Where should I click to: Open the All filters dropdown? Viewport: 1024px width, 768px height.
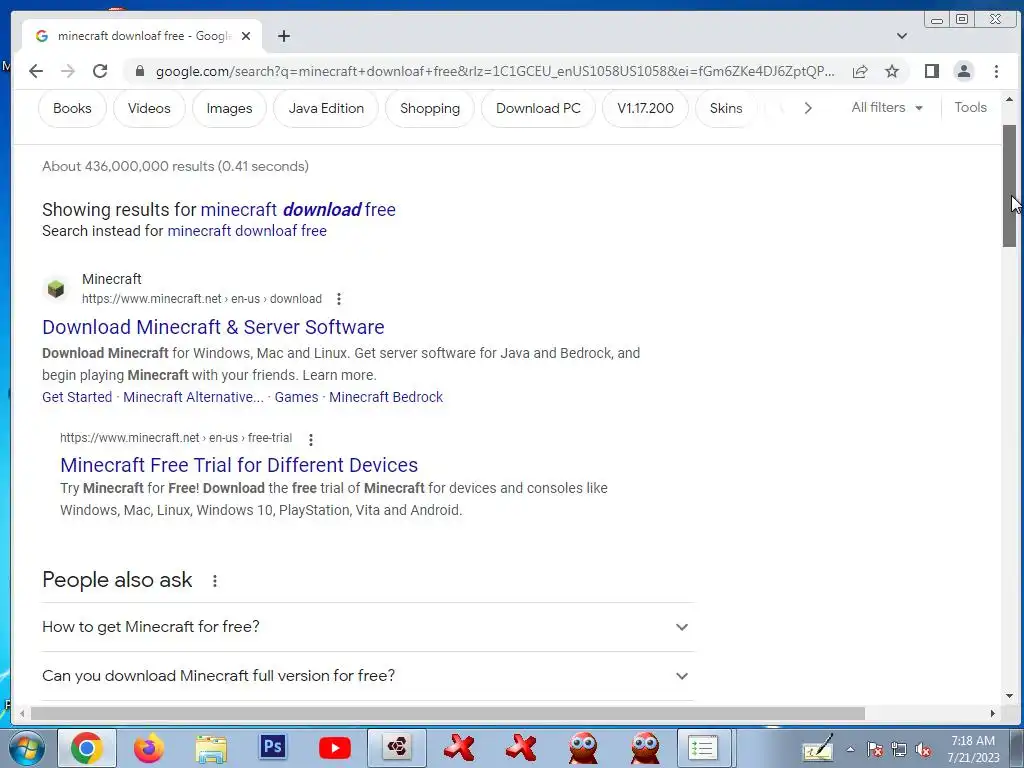coord(887,108)
